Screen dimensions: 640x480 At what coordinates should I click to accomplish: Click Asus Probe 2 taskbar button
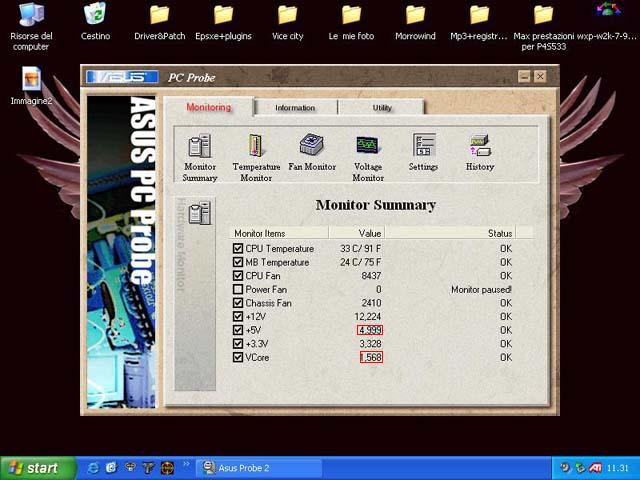[259, 468]
